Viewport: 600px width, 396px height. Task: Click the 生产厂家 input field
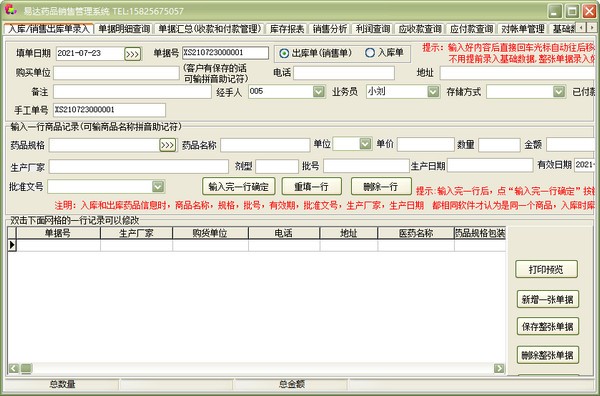[139, 167]
